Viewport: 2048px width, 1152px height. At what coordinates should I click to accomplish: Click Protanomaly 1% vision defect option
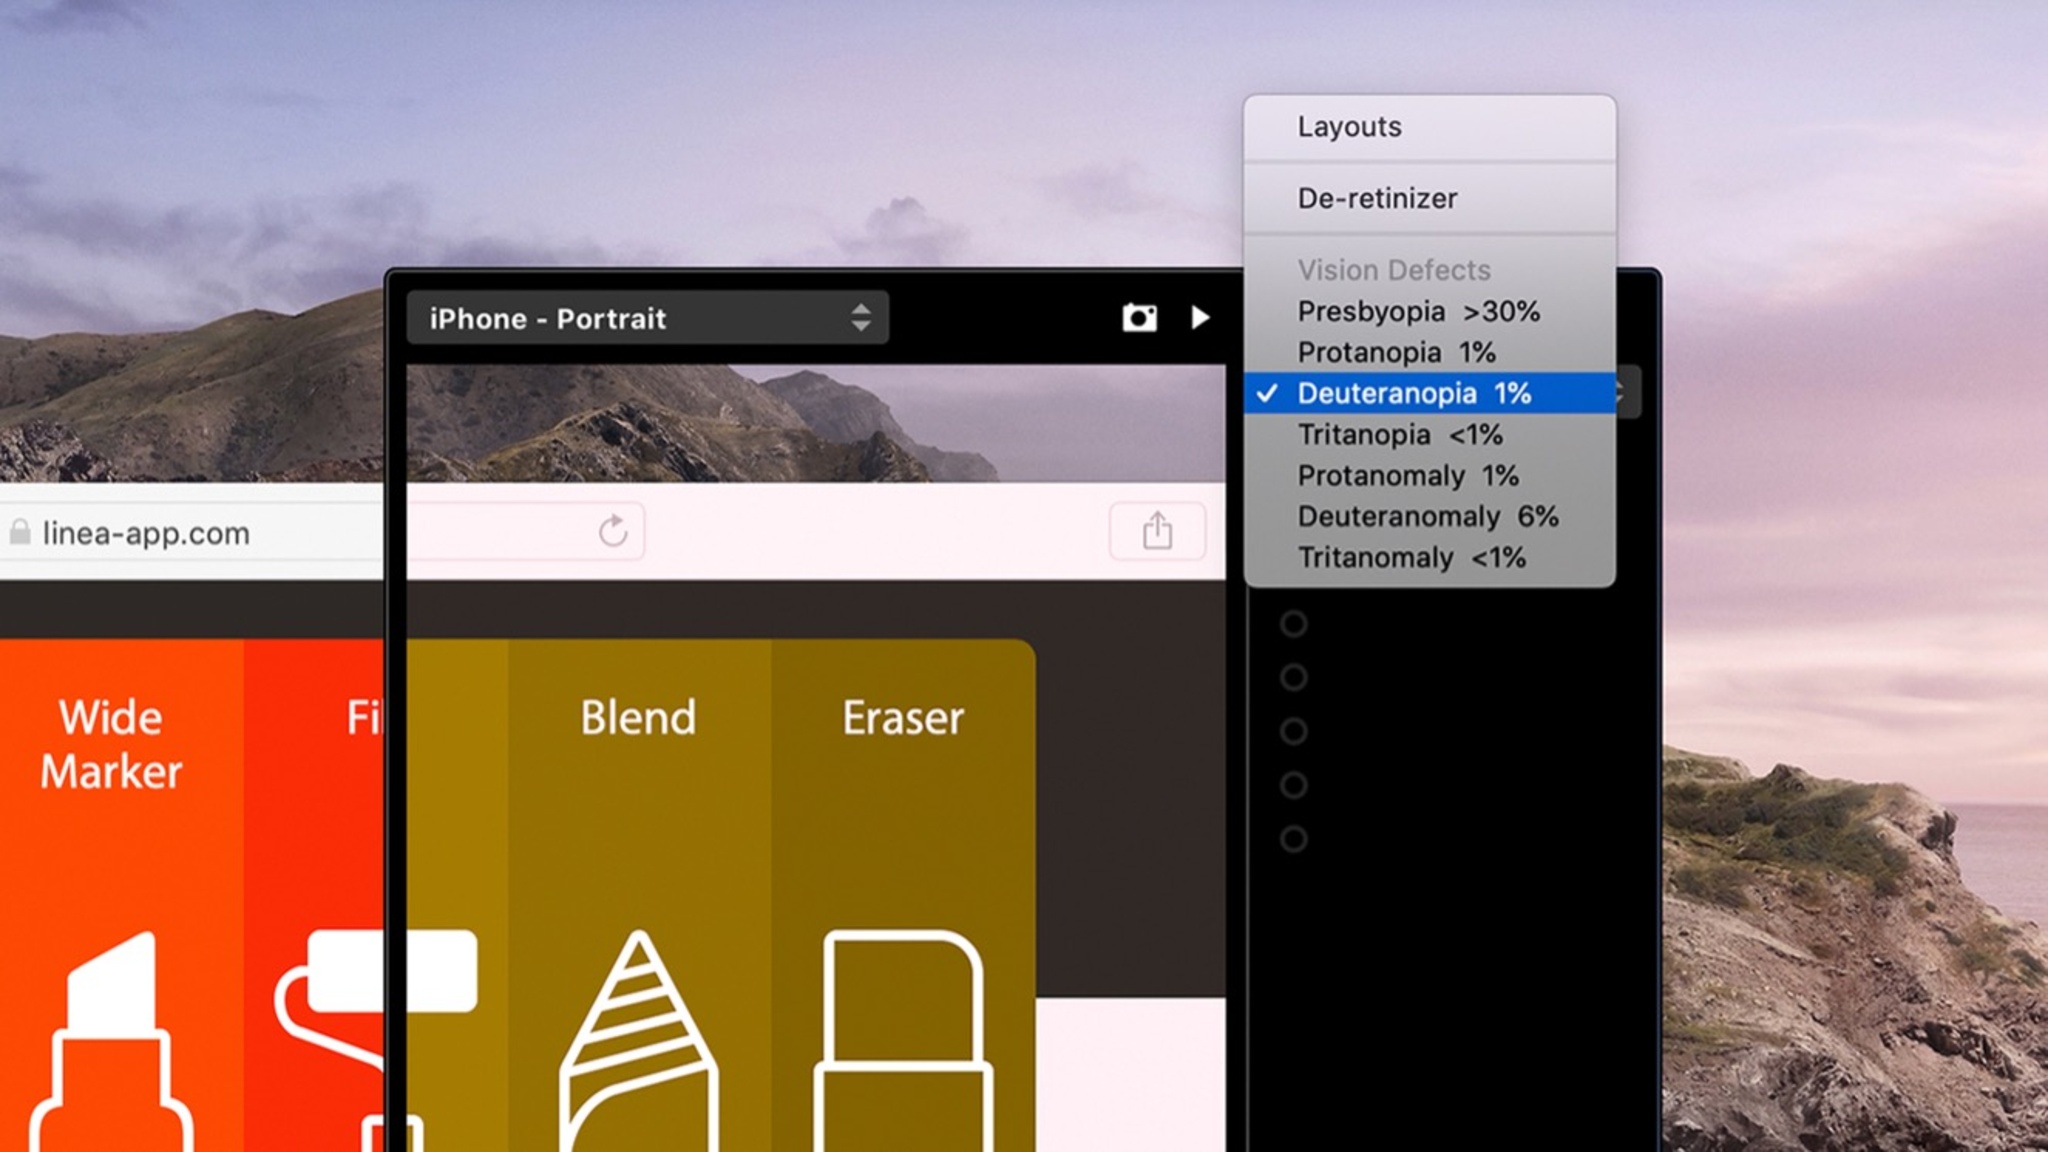1408,475
